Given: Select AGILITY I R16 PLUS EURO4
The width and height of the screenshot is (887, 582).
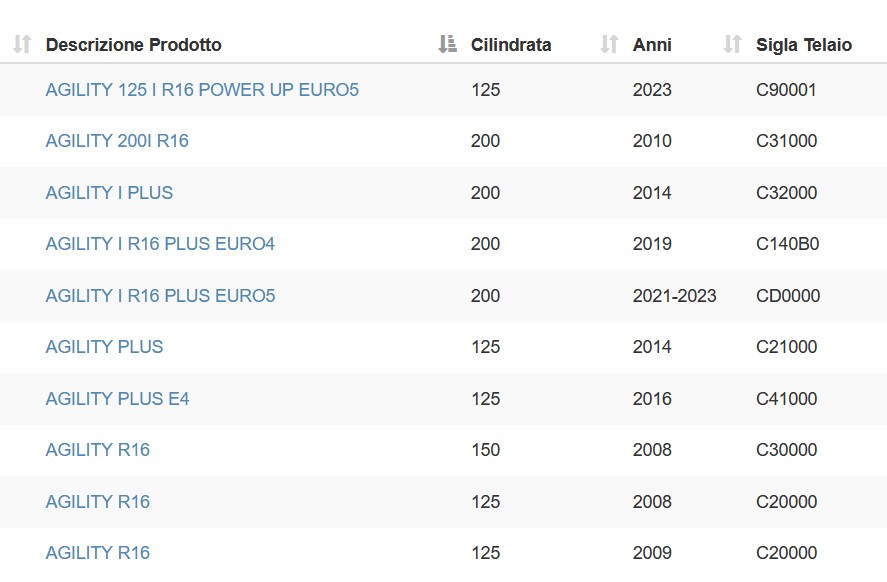Looking at the screenshot, I should pyautogui.click(x=160, y=244).
